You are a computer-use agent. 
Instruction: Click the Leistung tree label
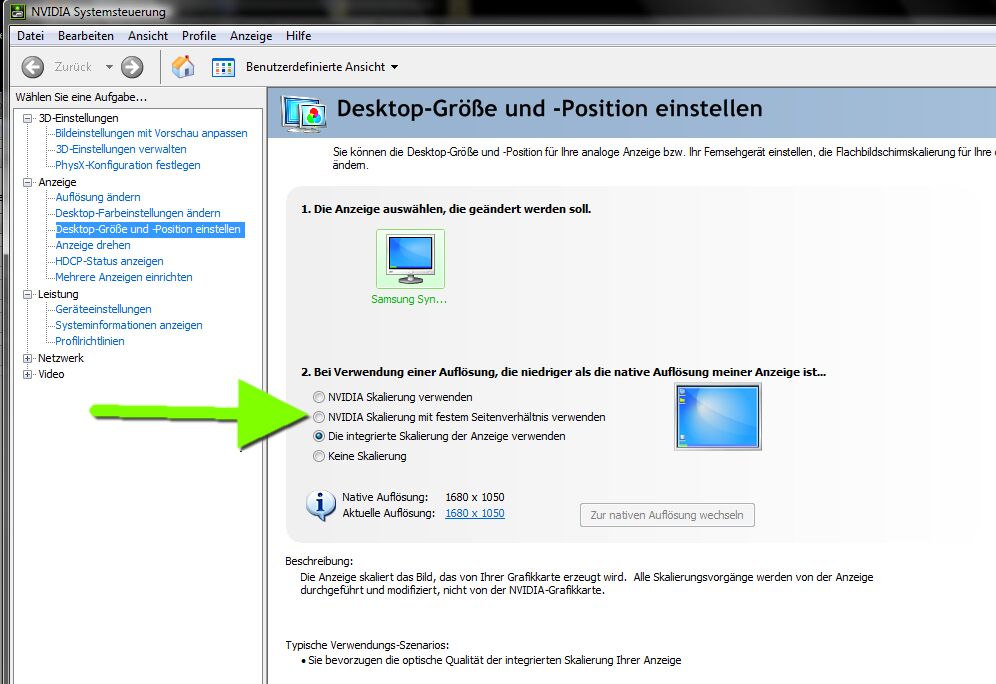(58, 294)
